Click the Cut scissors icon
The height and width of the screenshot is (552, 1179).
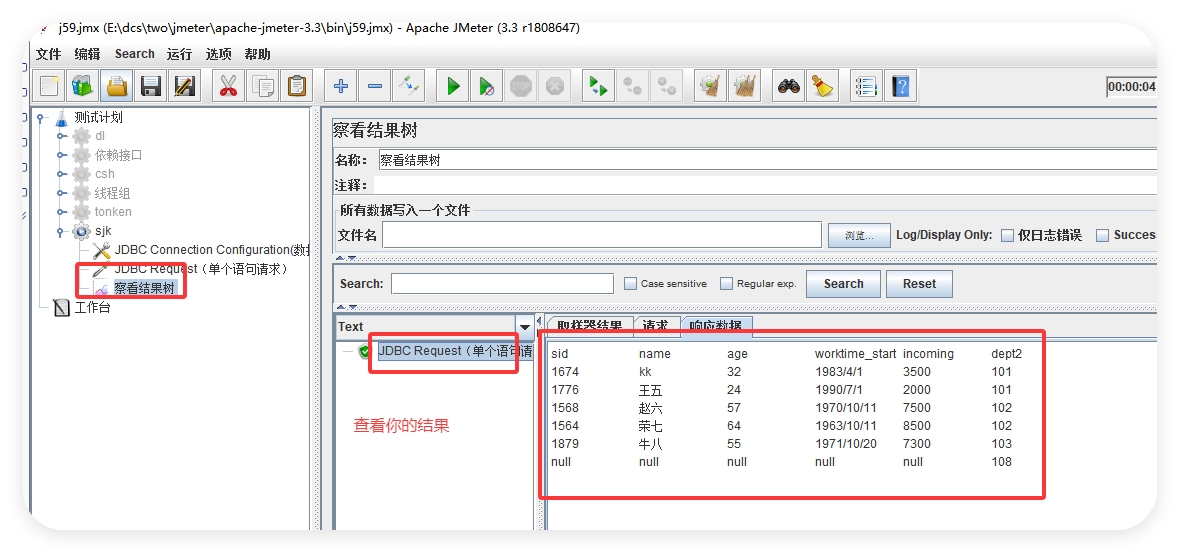coord(229,86)
